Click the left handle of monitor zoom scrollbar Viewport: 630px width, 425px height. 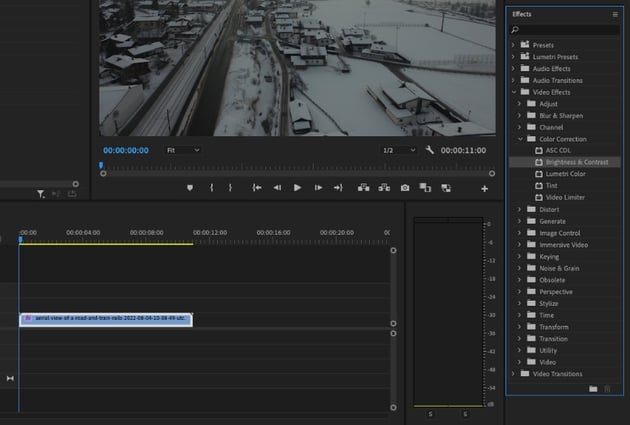coord(103,174)
